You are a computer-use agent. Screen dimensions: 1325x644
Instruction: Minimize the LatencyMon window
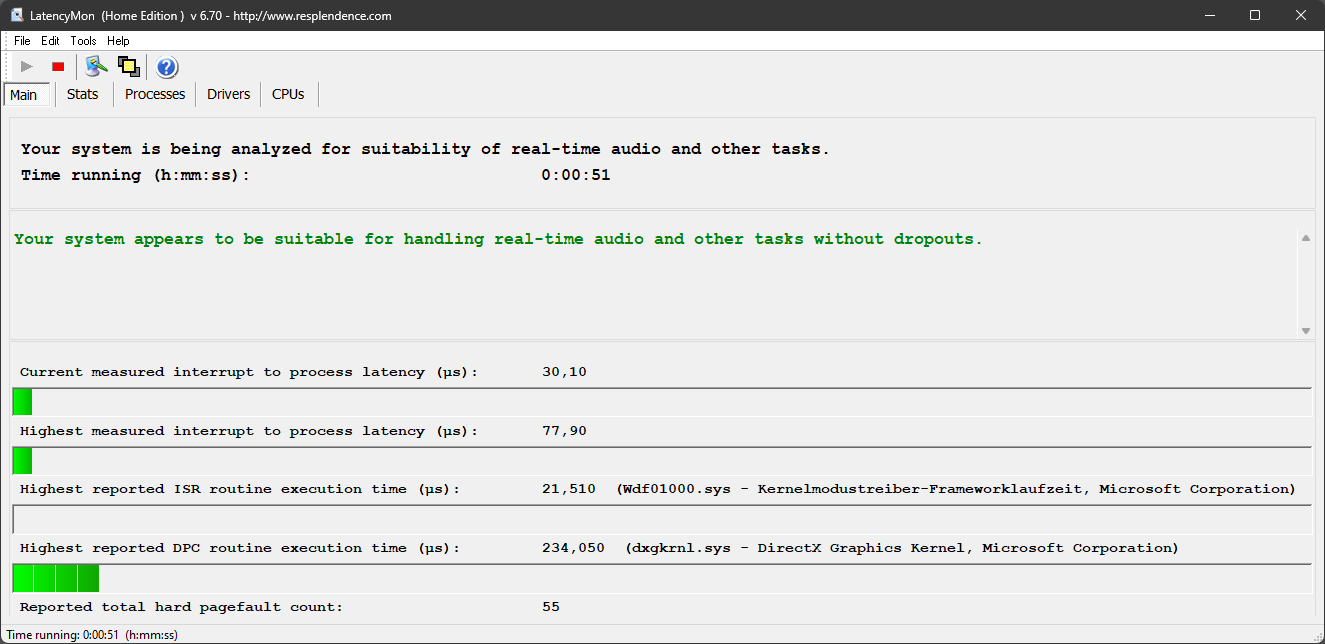(x=1209, y=15)
